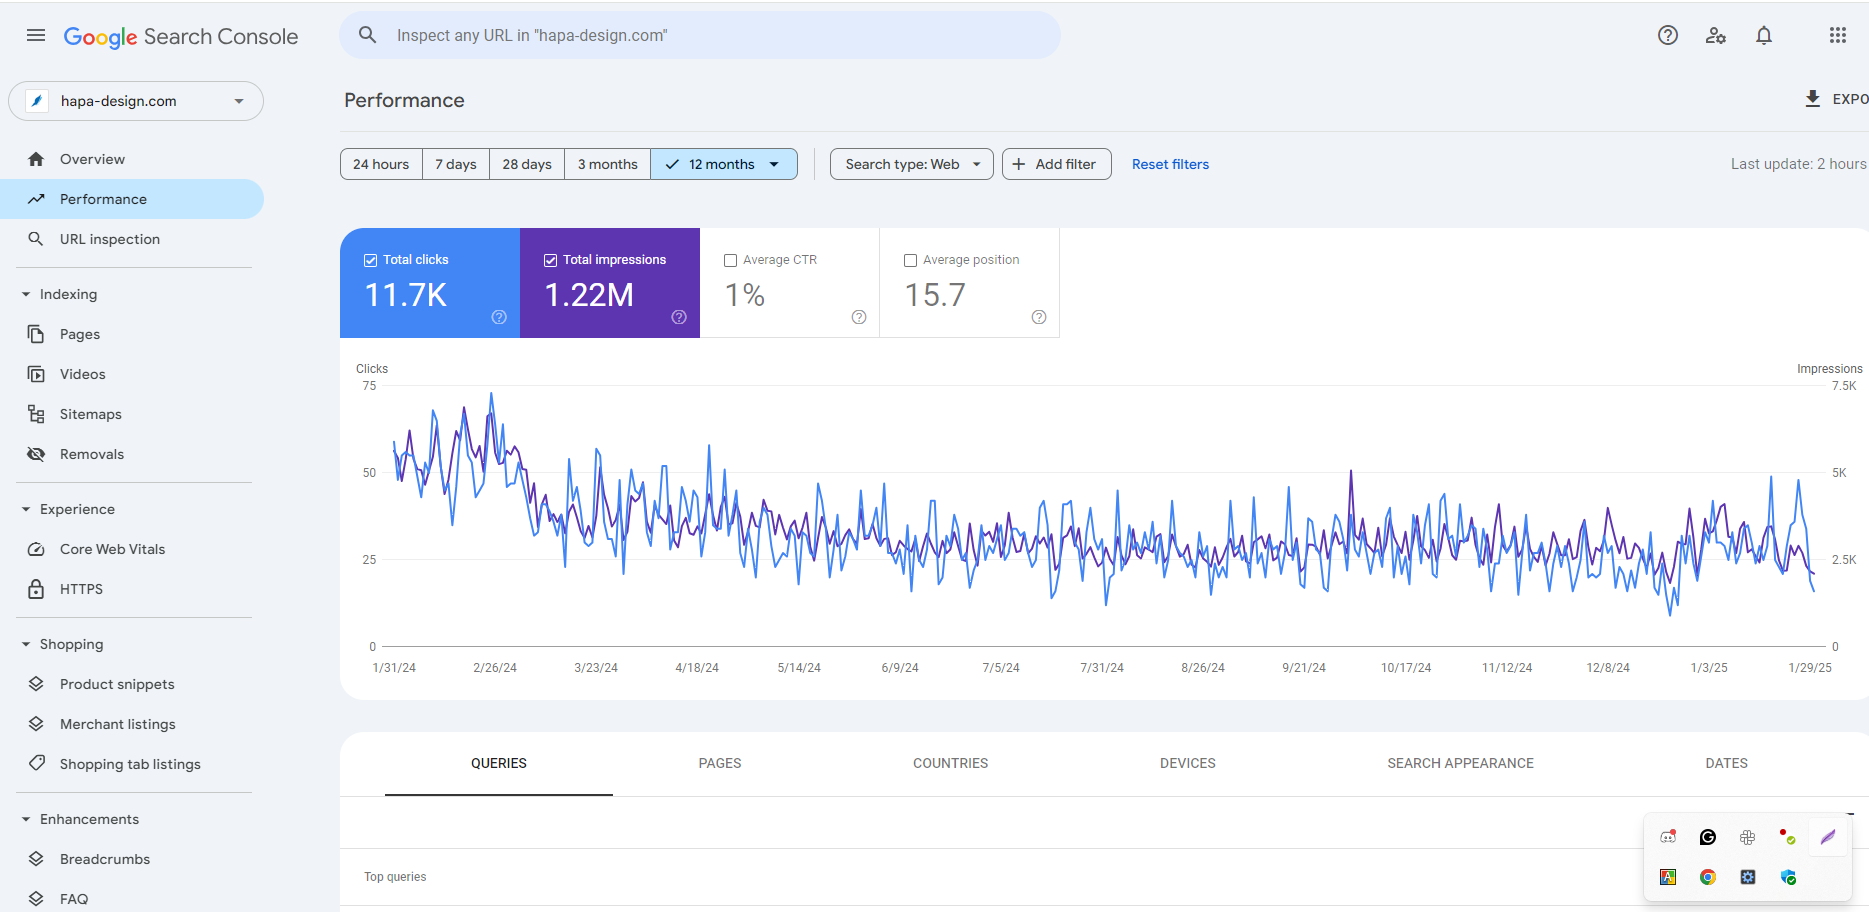Image resolution: width=1869 pixels, height=912 pixels.
Task: Click the purple feather tray icon
Action: (x=1828, y=837)
